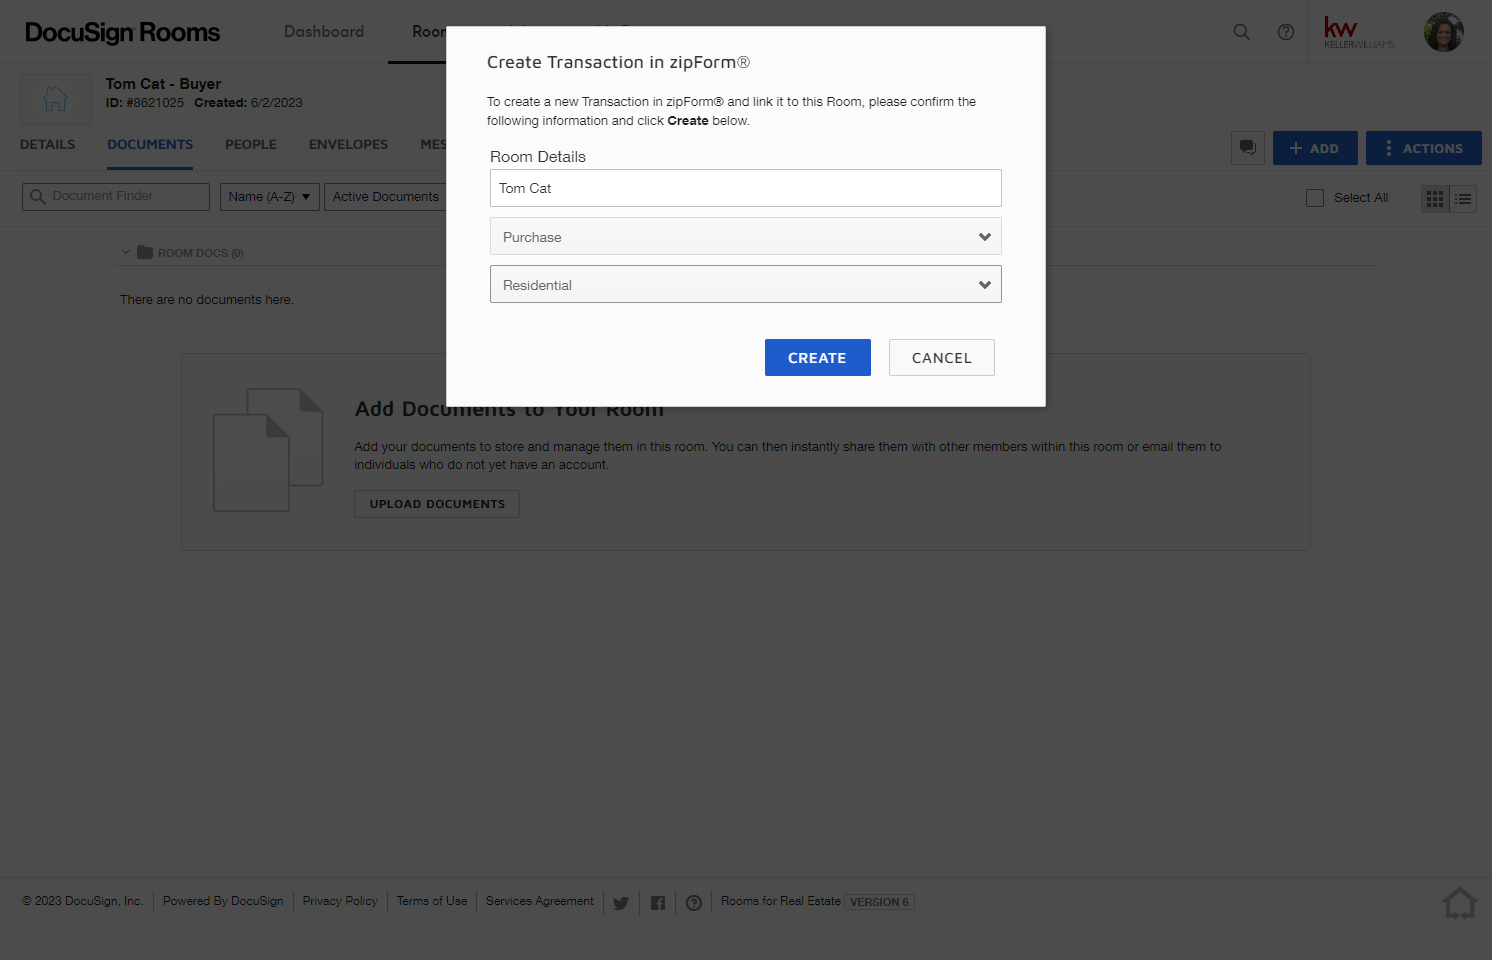The height and width of the screenshot is (960, 1492).
Task: Open the help question mark icon in header
Action: (x=1286, y=32)
